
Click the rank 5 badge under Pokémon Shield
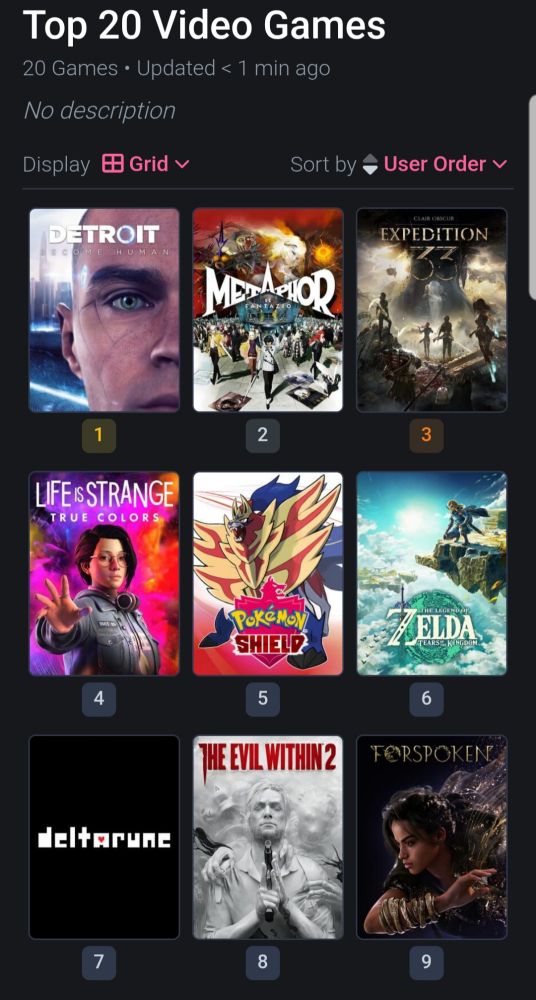(263, 699)
